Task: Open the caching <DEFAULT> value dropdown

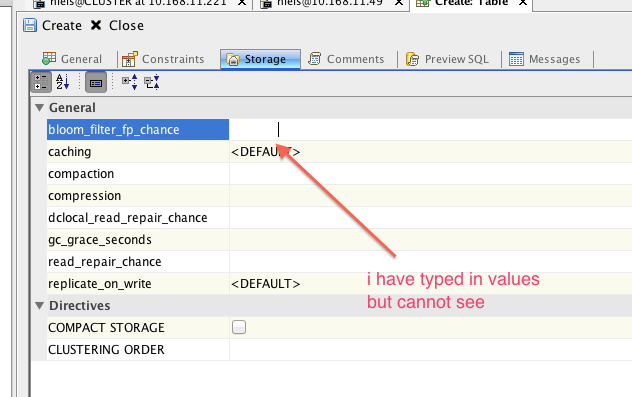Action: (x=431, y=152)
